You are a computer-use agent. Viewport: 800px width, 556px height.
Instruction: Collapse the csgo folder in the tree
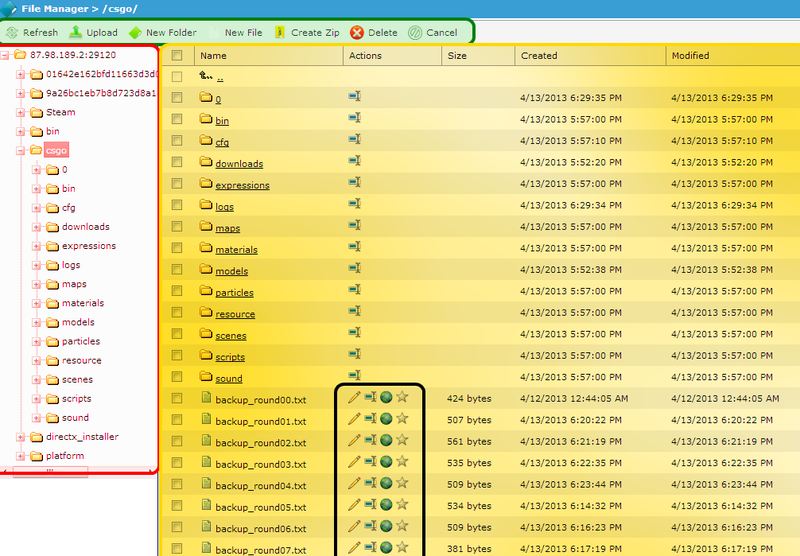tap(20, 150)
